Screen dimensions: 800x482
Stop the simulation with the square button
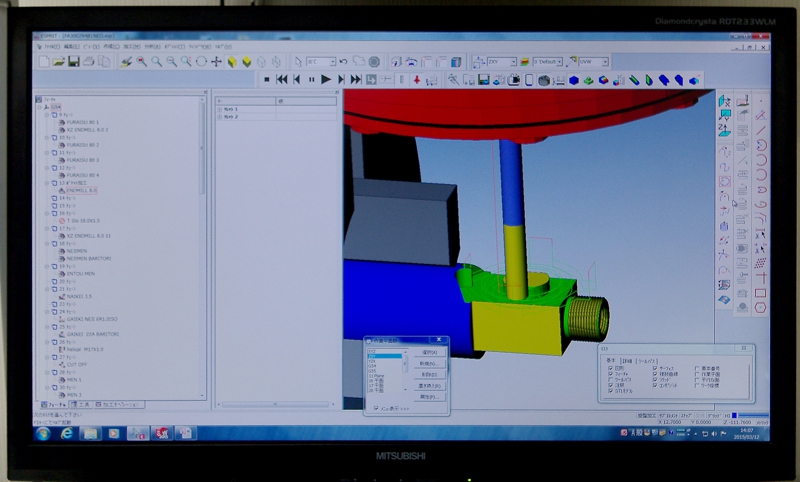point(266,80)
